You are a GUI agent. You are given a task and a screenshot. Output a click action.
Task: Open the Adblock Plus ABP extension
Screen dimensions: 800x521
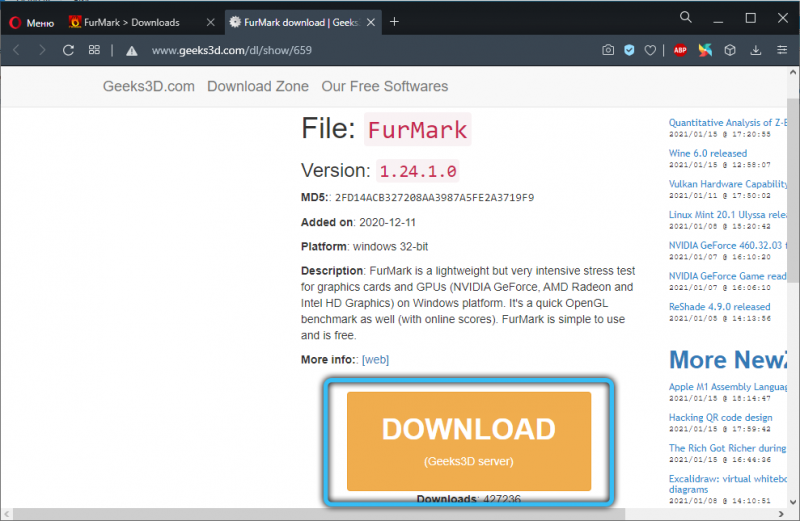coord(680,50)
